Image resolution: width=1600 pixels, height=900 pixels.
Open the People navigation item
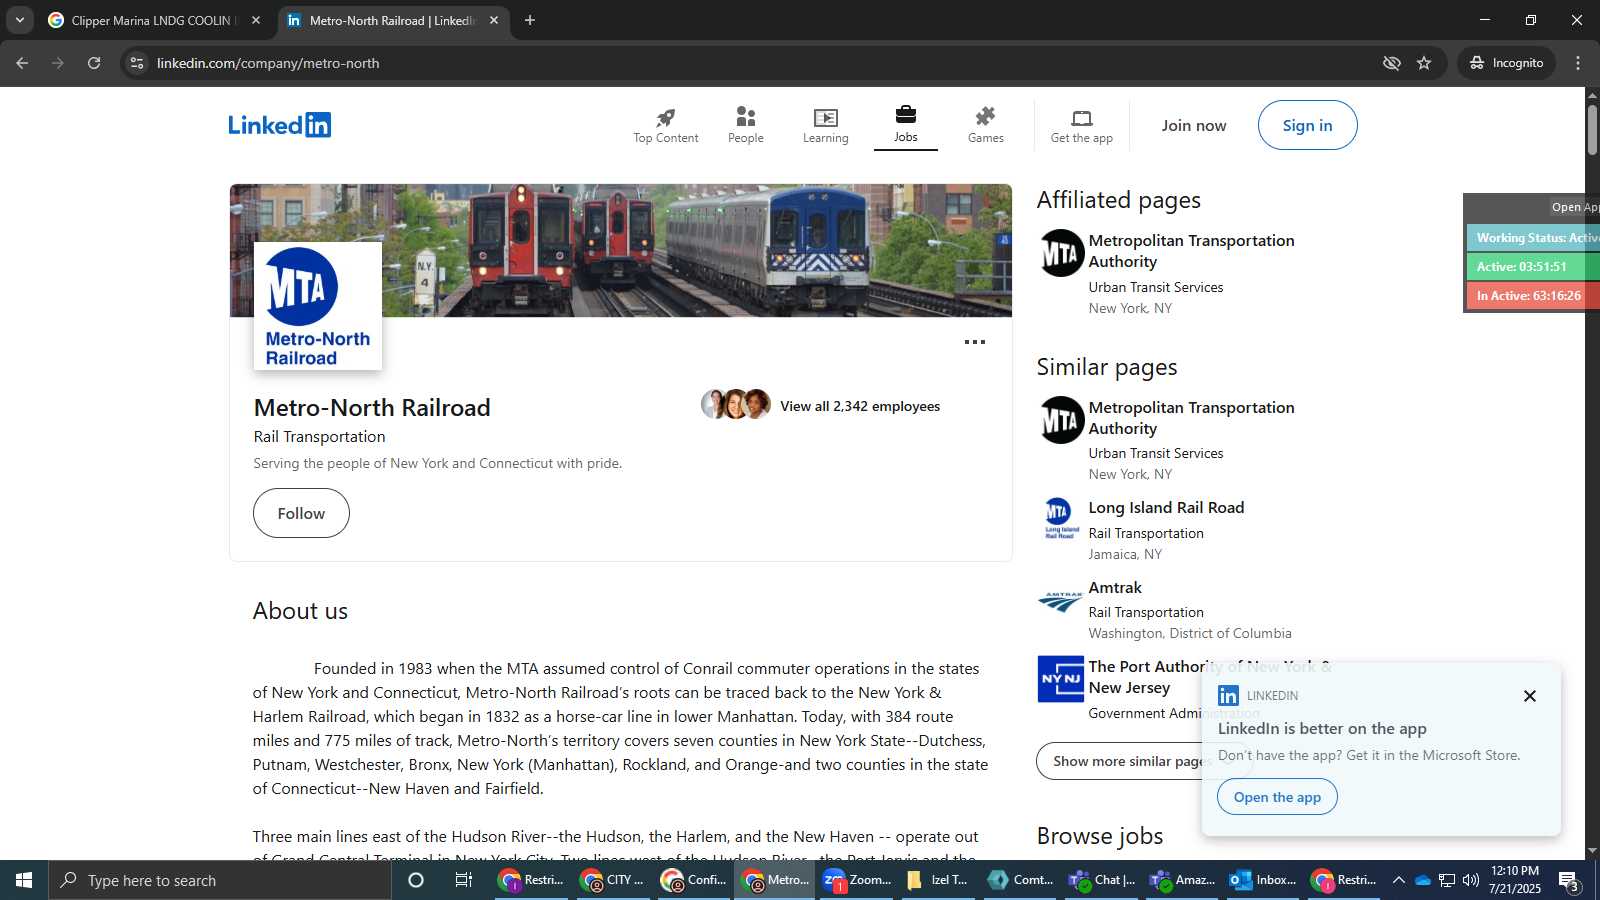pos(745,126)
